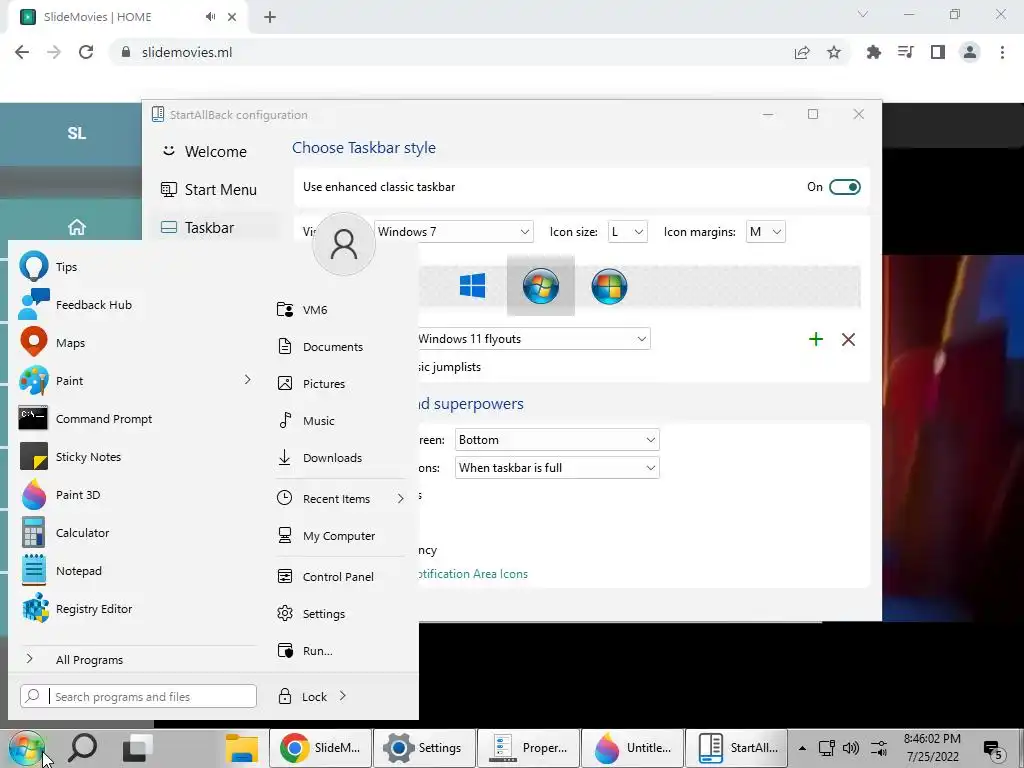
Task: Show hidden system tray icons arrow
Action: [802, 748]
